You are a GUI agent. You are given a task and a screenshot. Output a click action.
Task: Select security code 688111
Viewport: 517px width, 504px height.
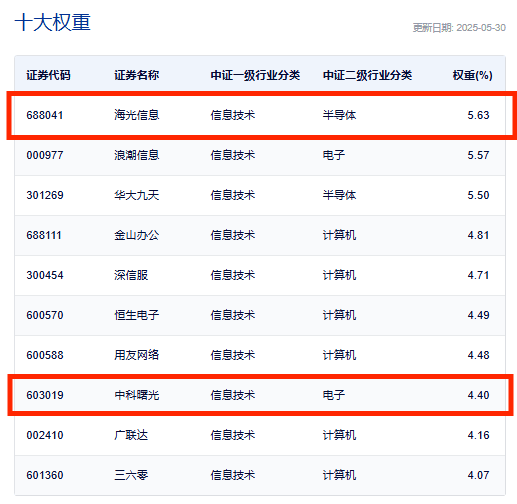coord(44,235)
